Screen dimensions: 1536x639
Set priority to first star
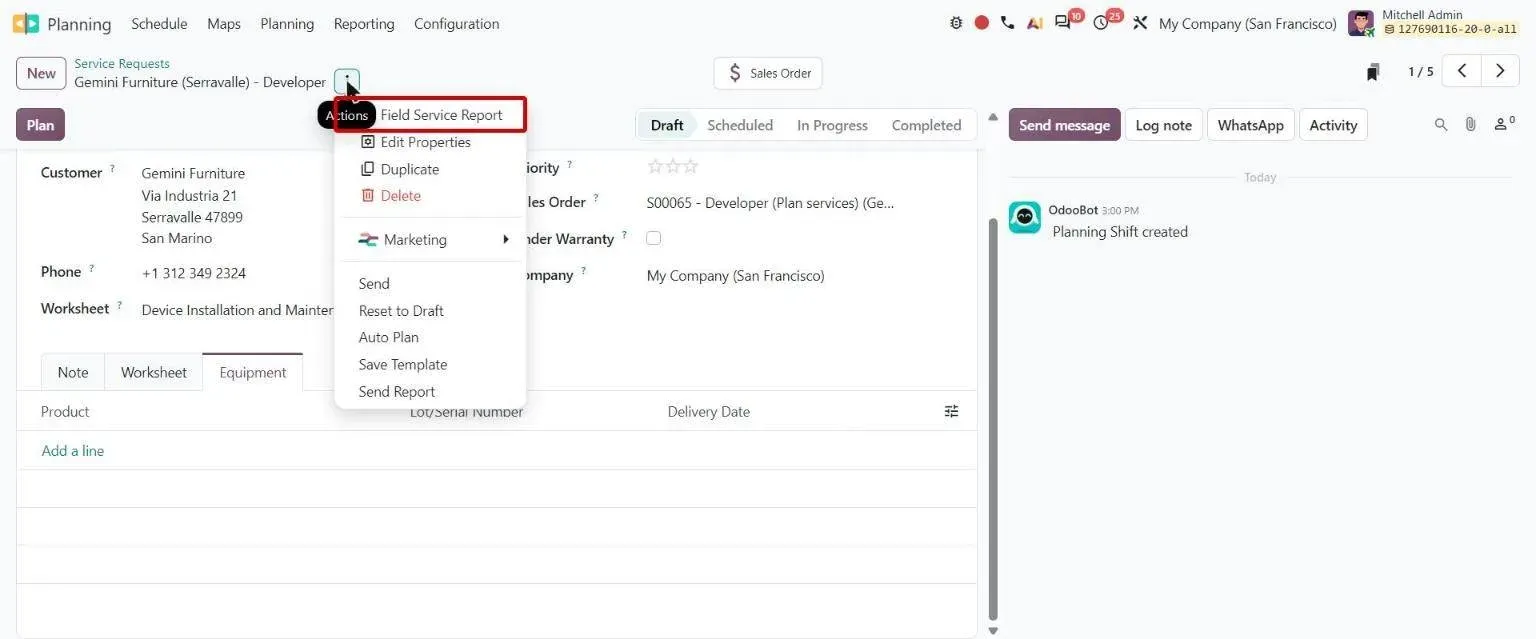click(655, 167)
